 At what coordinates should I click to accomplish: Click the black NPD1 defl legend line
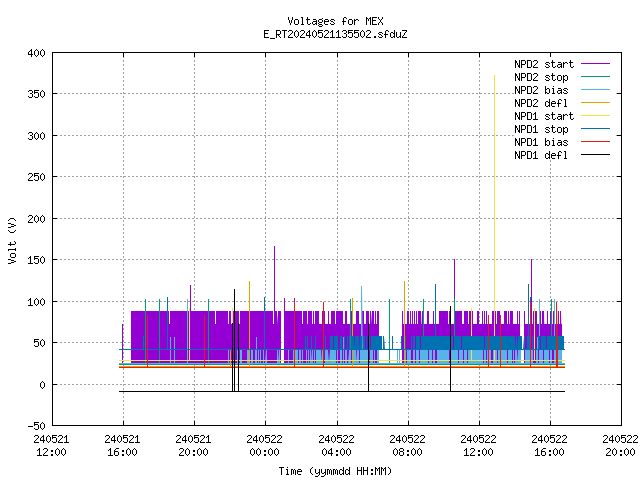[x=596, y=155]
